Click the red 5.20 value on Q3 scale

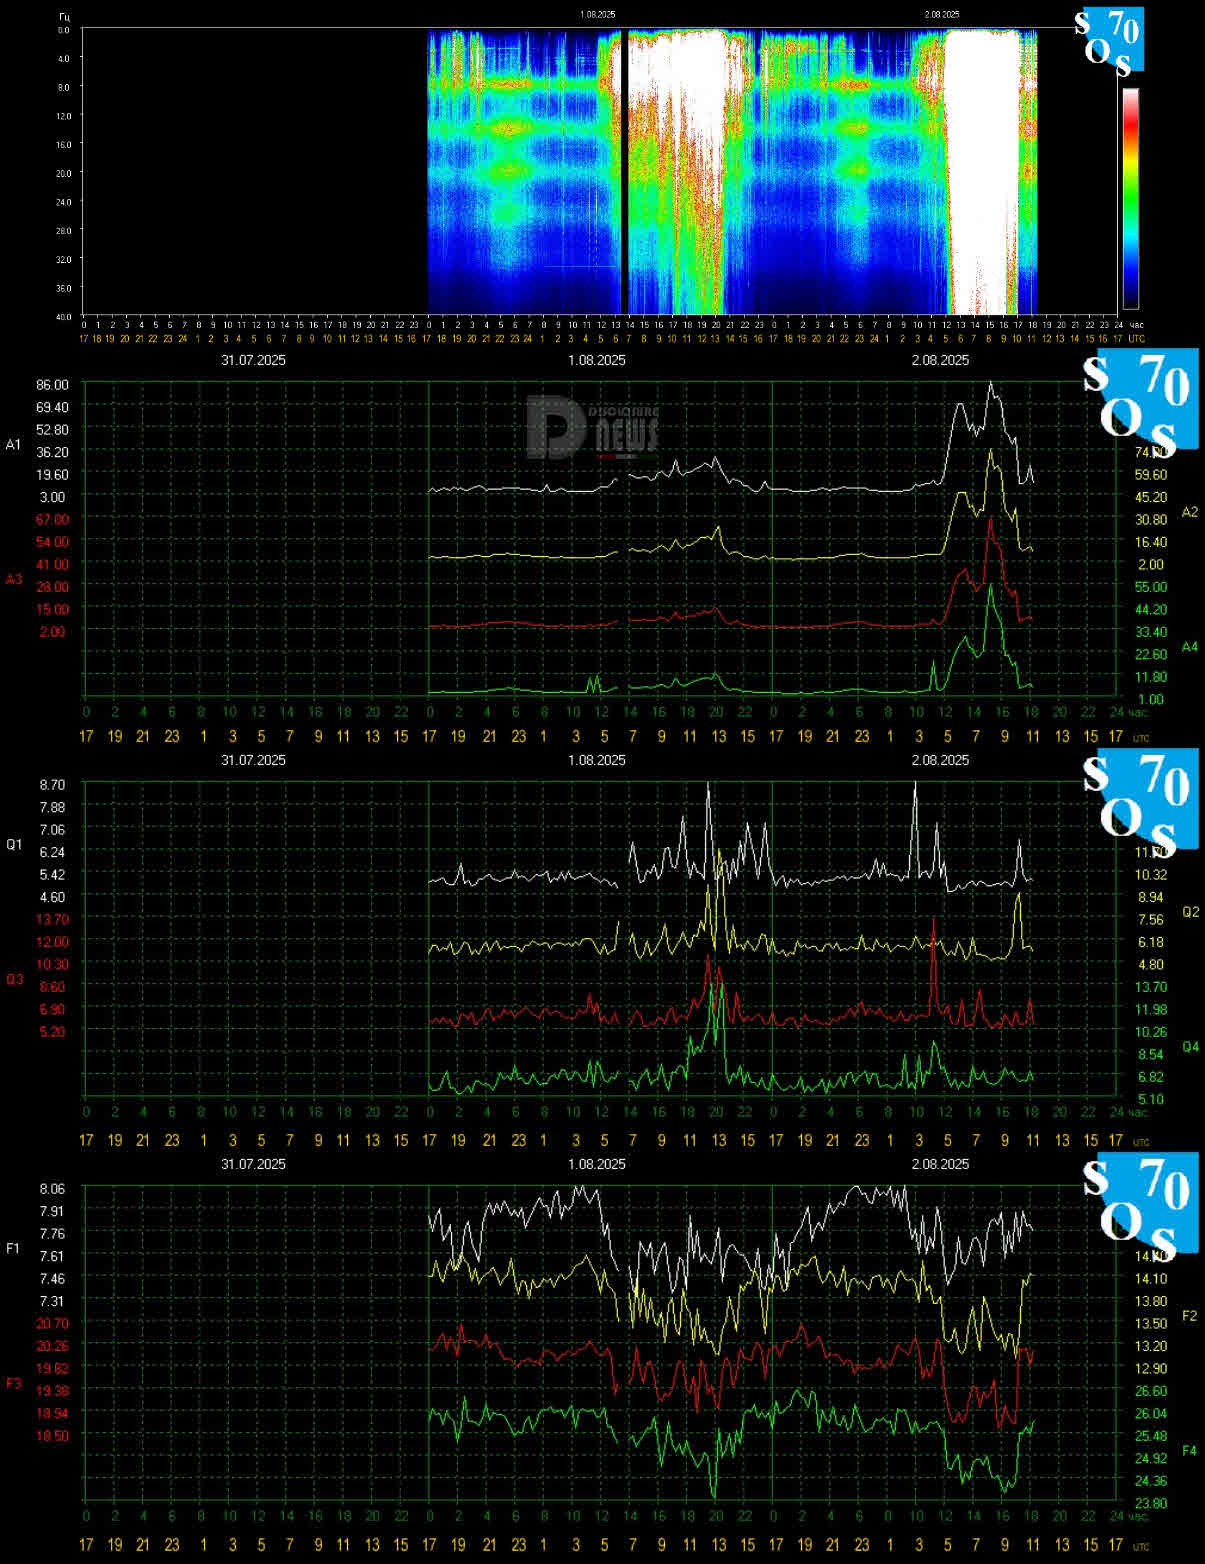(53, 1030)
